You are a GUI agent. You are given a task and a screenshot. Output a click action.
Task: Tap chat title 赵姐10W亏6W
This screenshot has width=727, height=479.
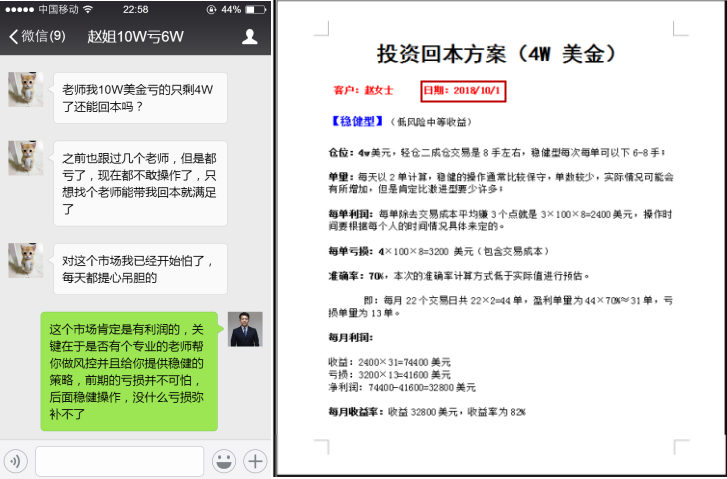pyautogui.click(x=135, y=36)
